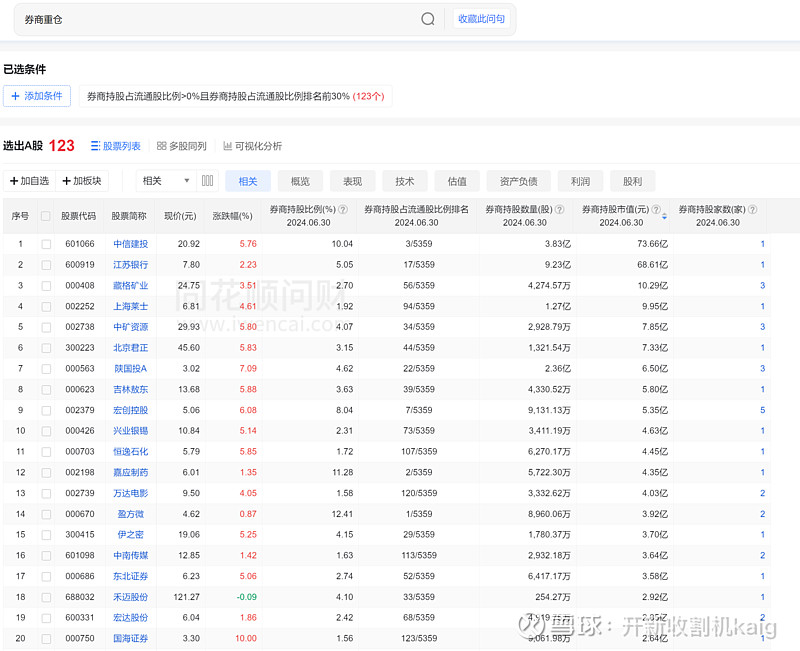Click help icon beside 券商持股数量(股) header

click(560, 209)
